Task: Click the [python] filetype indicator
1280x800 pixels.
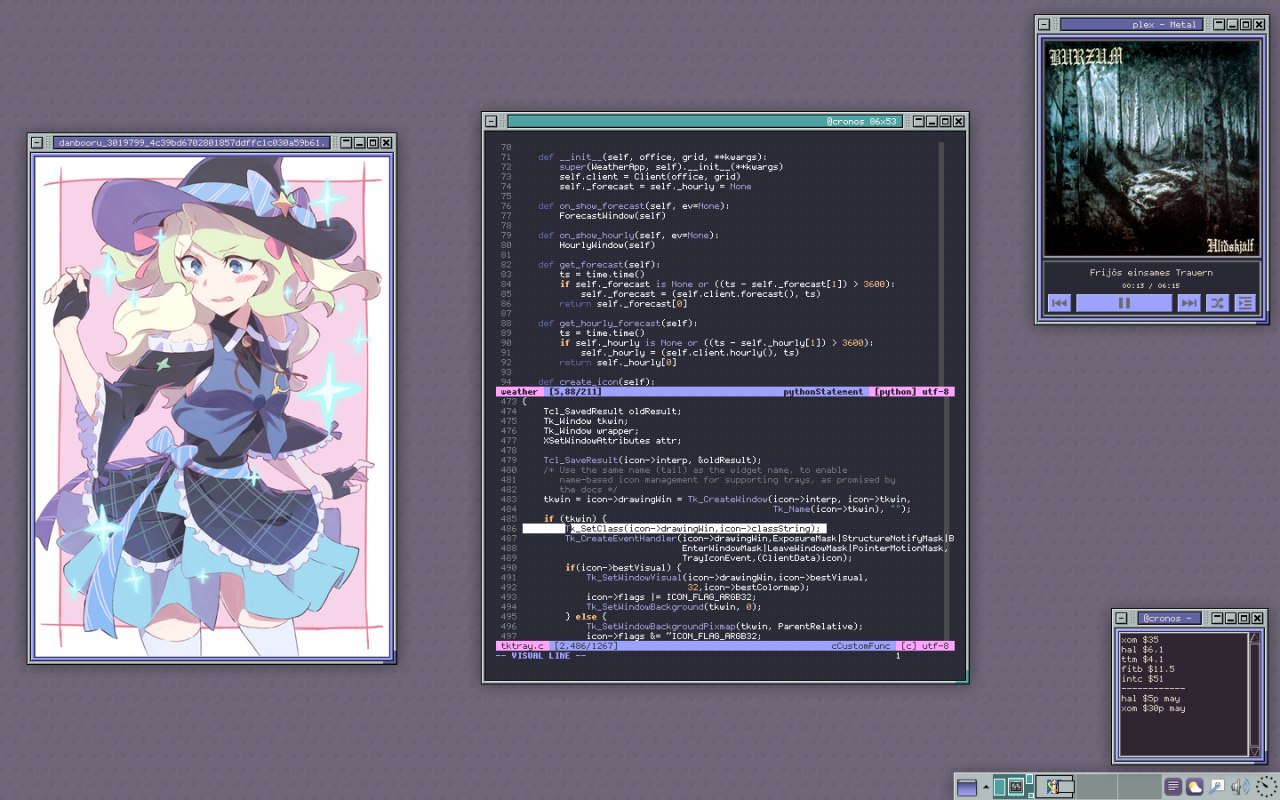Action: (x=894, y=392)
